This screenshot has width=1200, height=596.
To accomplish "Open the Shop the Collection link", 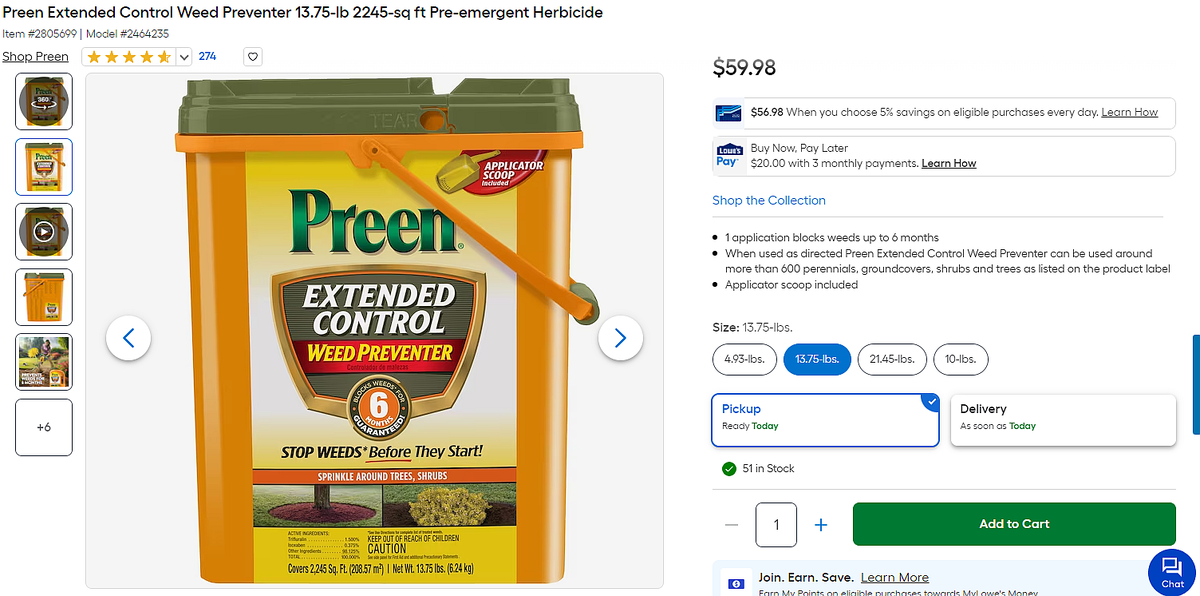I will point(769,200).
